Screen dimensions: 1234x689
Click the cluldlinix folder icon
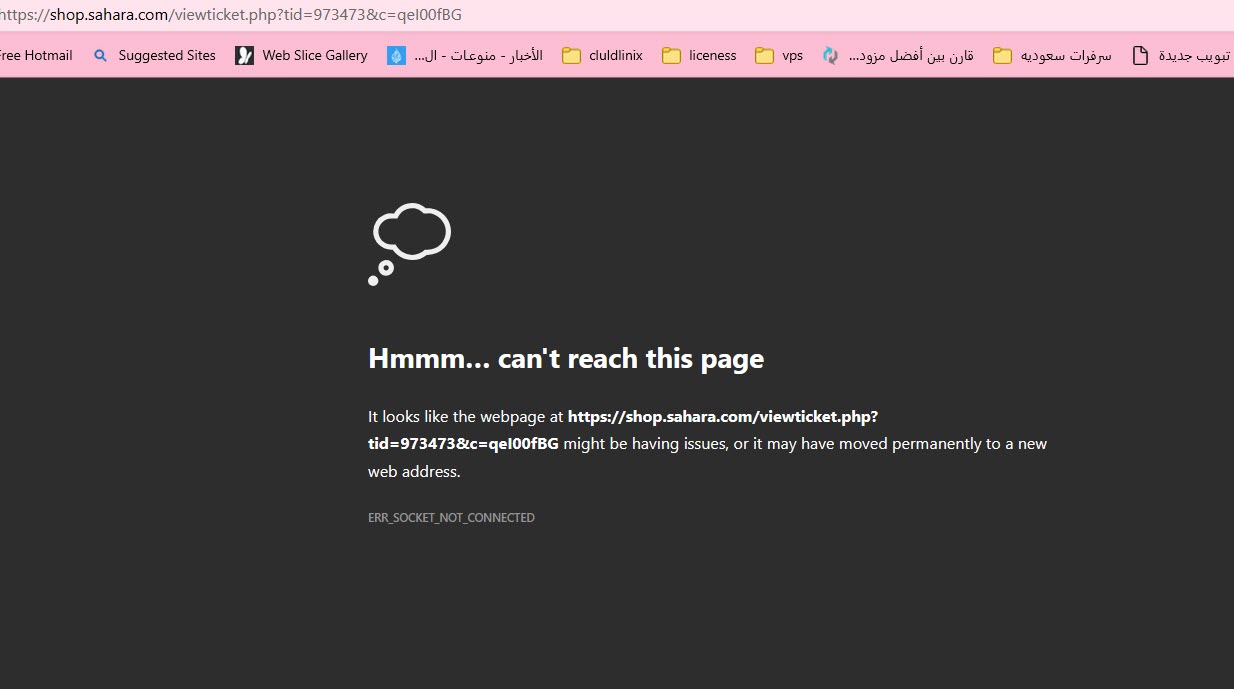572,56
